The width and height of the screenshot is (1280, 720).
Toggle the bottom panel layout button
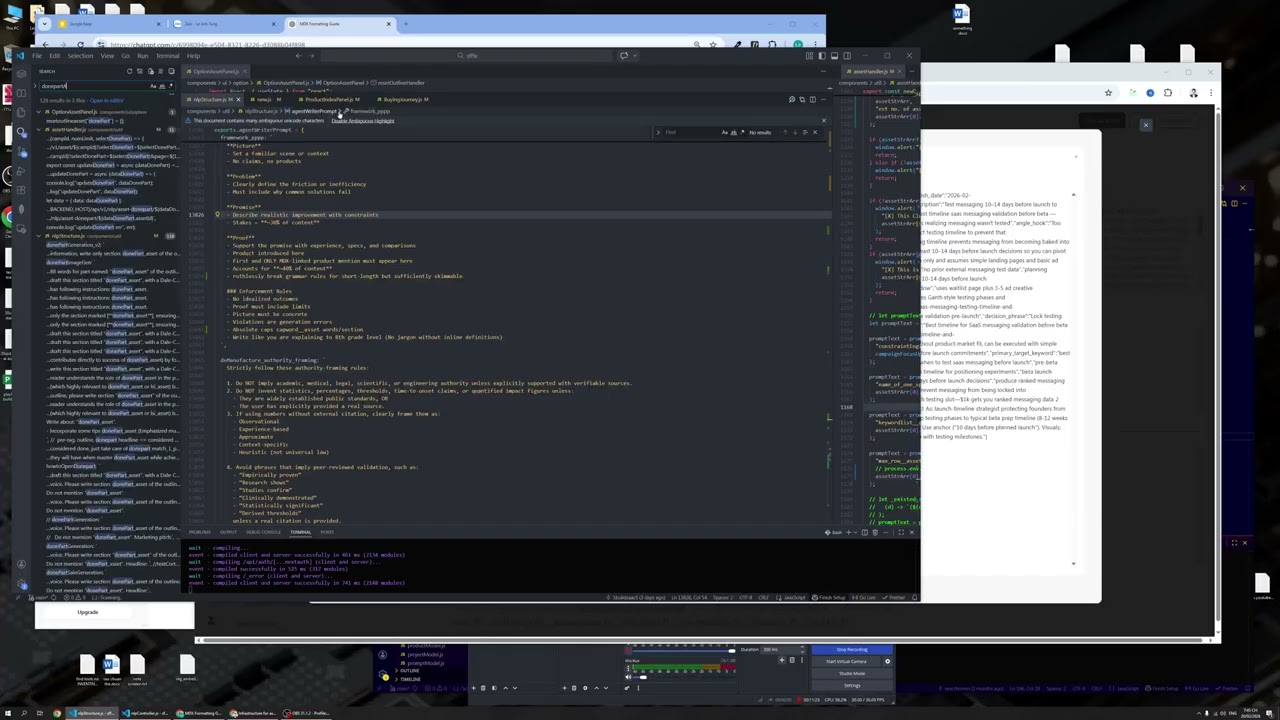(834, 56)
